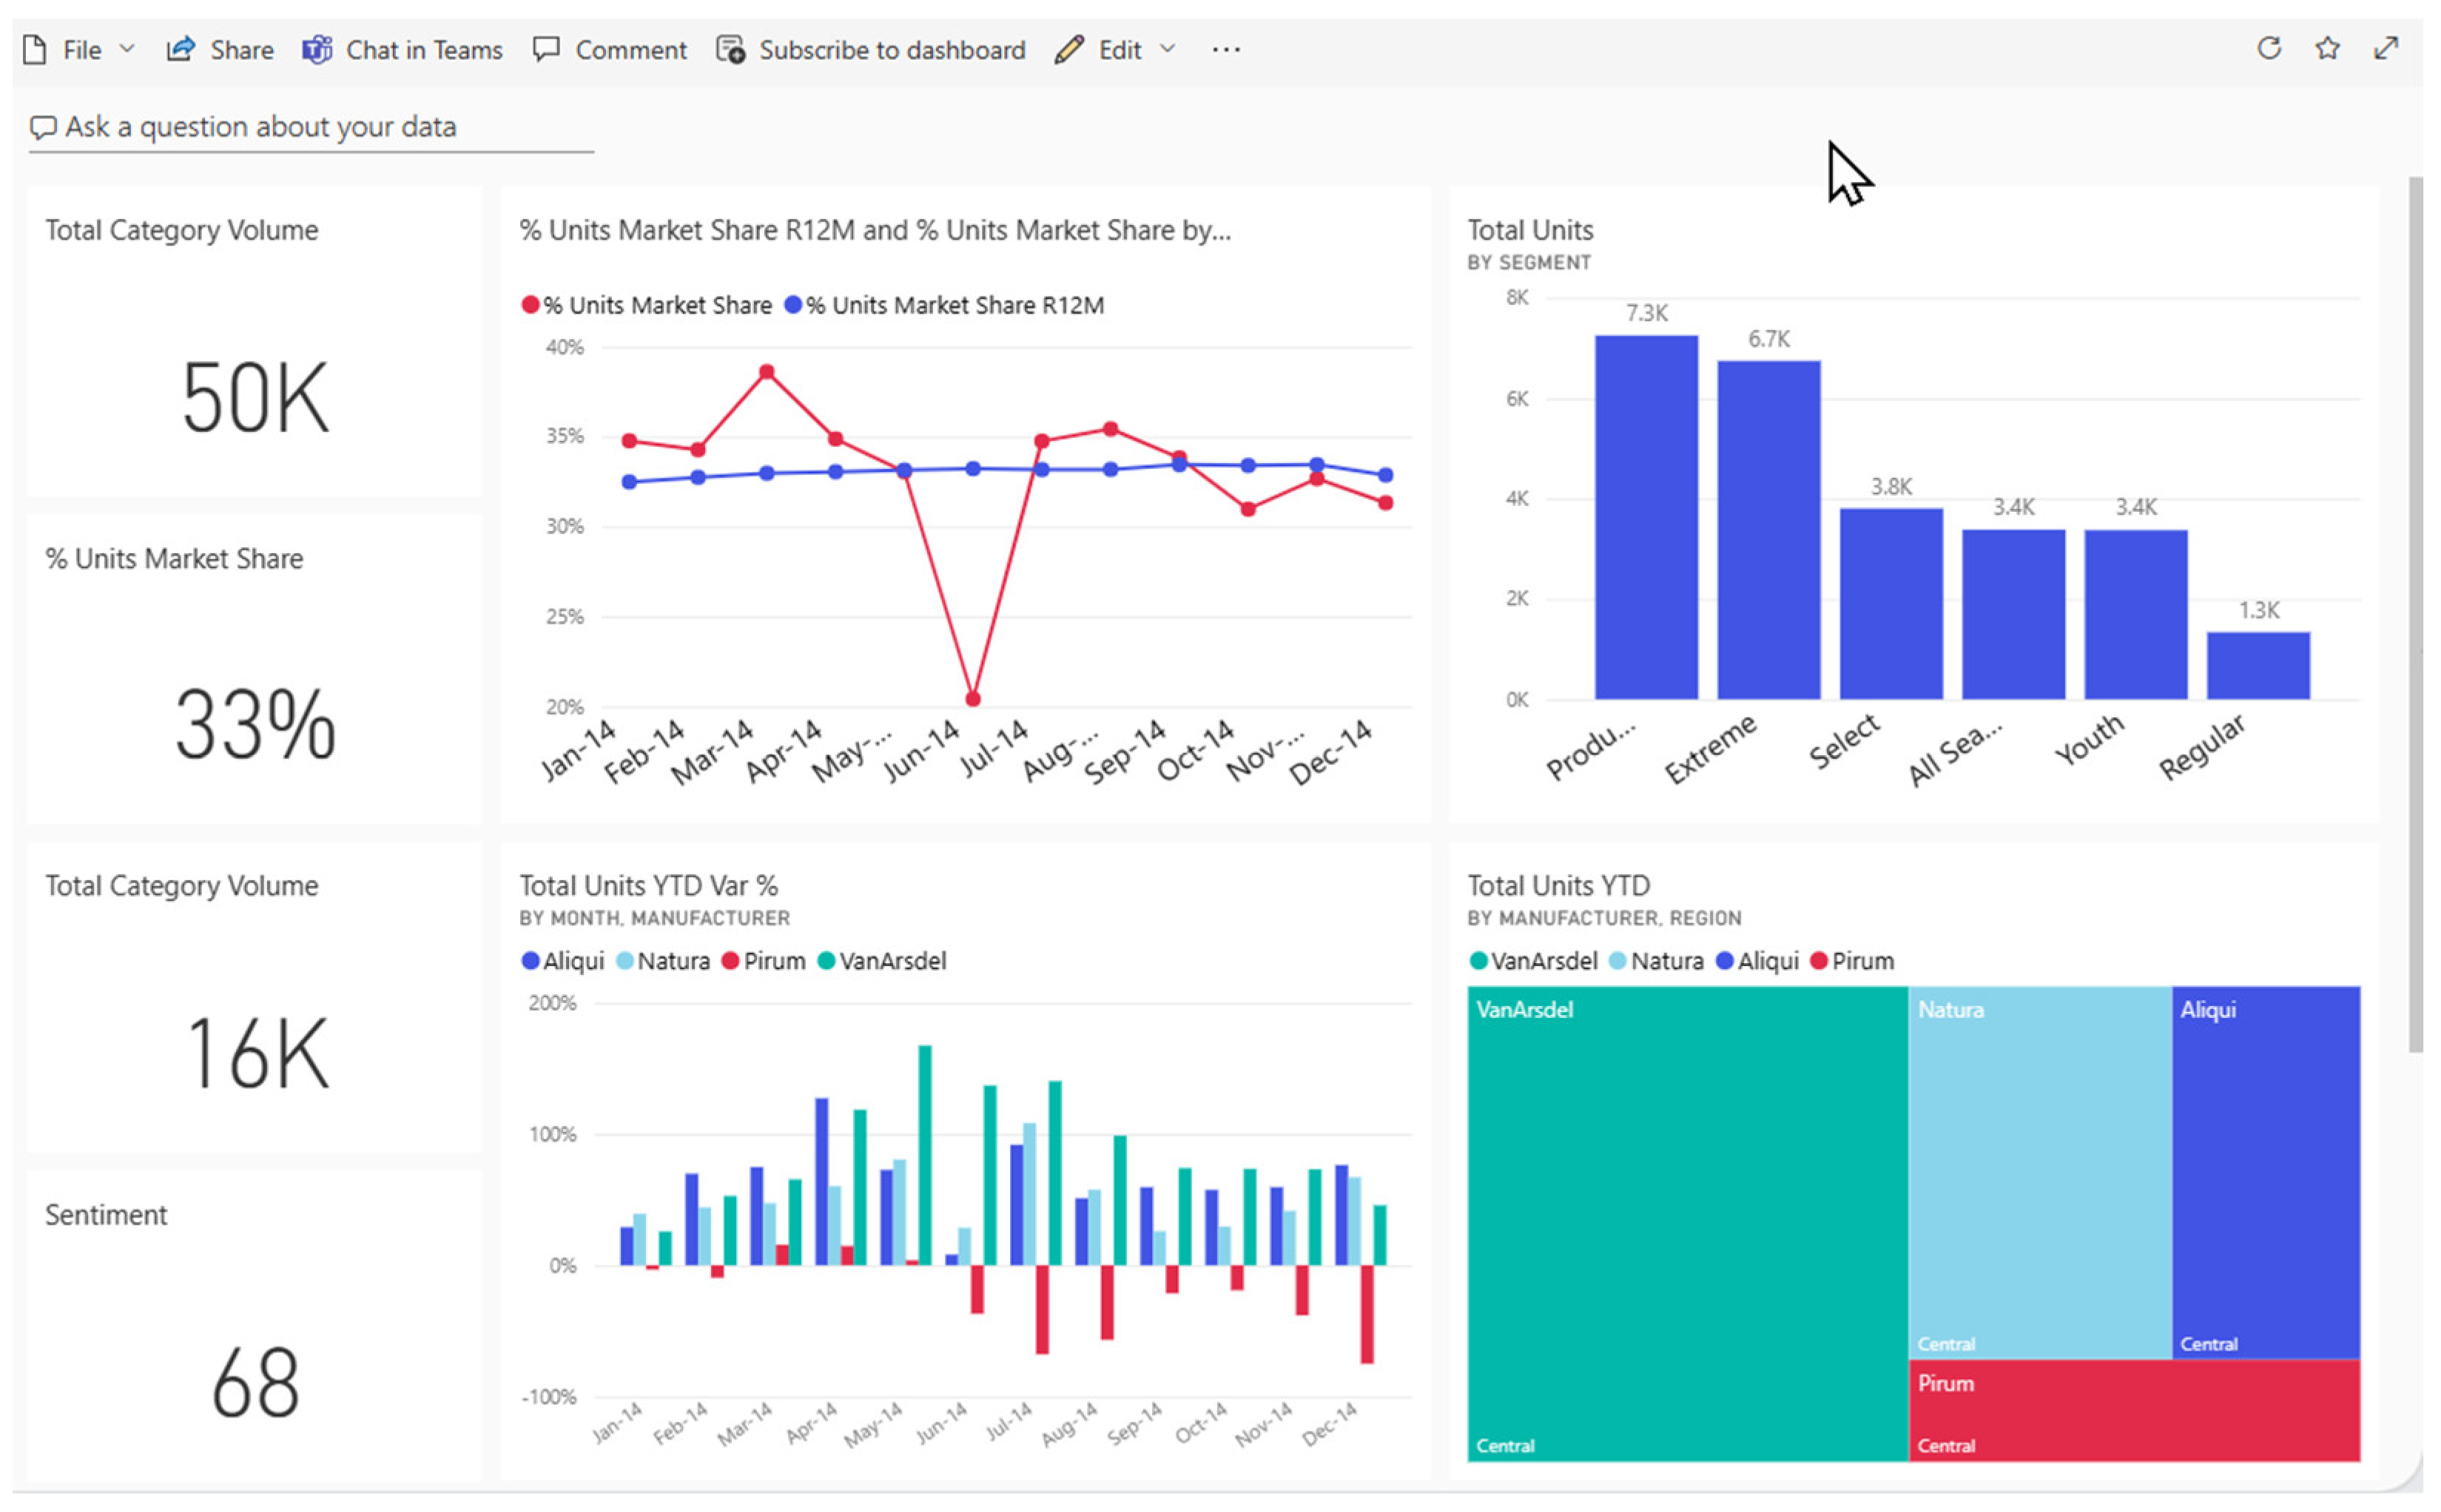Open Chat in Teams icon

pos(317,49)
